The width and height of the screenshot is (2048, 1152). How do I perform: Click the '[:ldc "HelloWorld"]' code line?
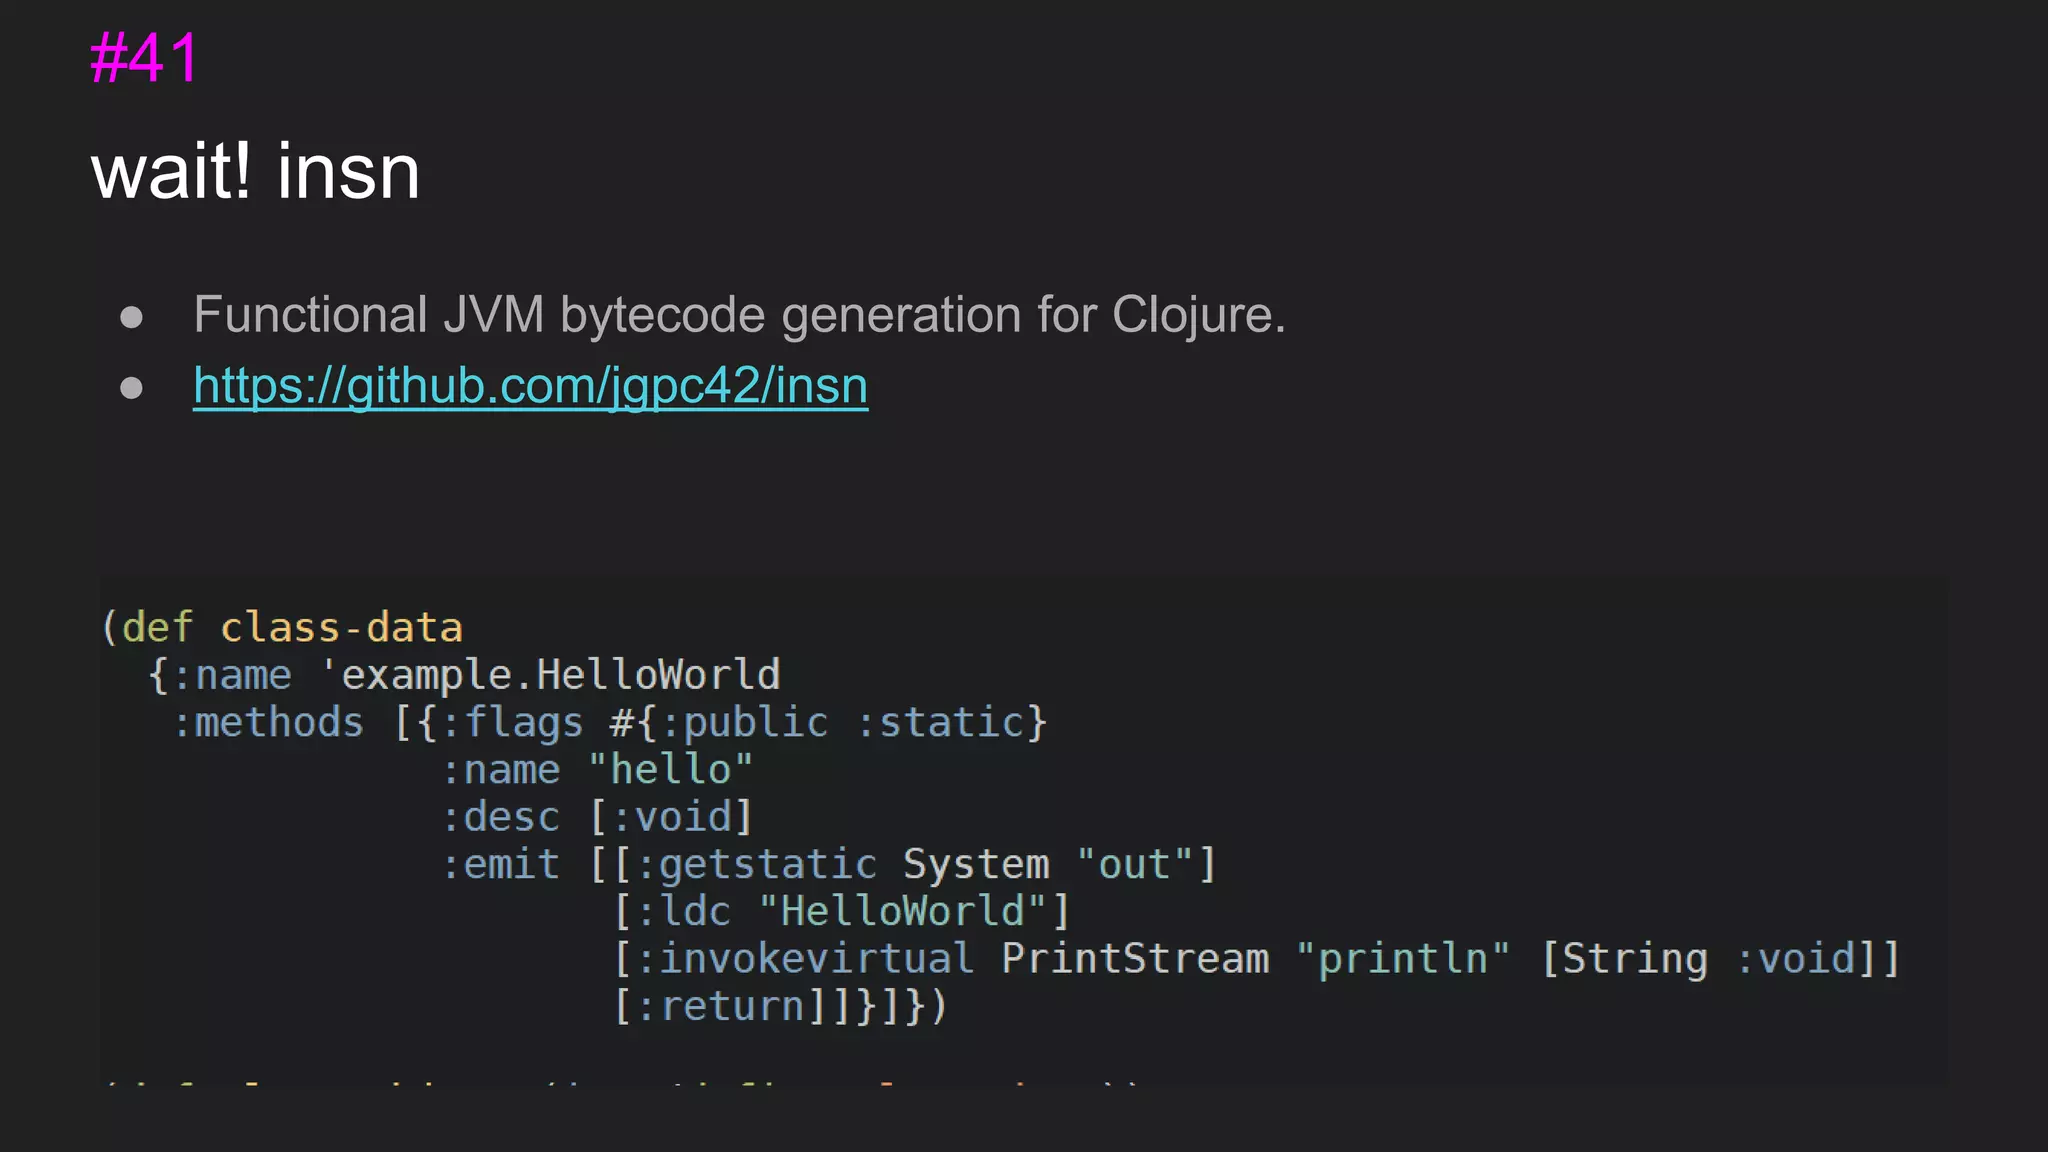[x=842, y=911]
